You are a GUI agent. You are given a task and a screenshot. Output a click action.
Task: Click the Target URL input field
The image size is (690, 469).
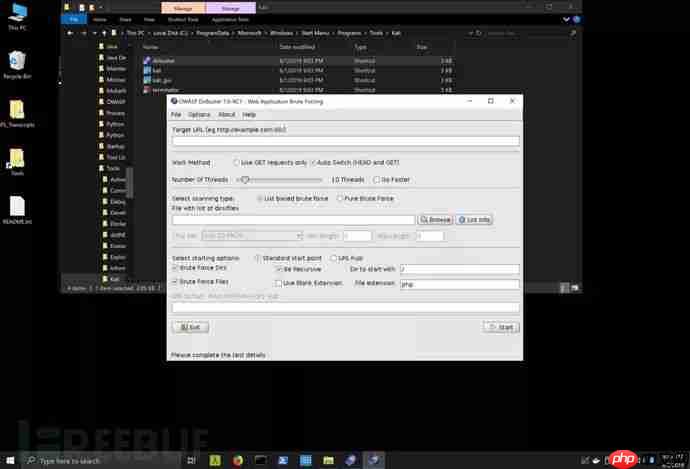click(345, 141)
